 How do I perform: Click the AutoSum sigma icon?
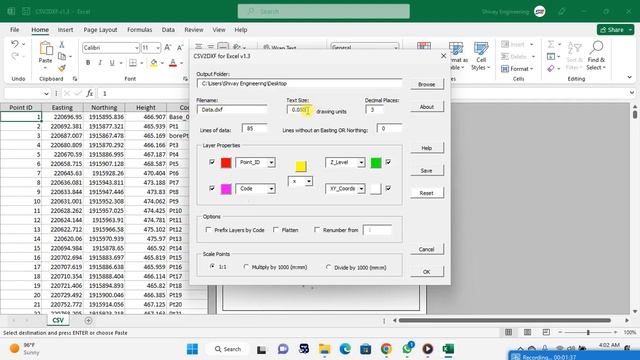point(551,44)
